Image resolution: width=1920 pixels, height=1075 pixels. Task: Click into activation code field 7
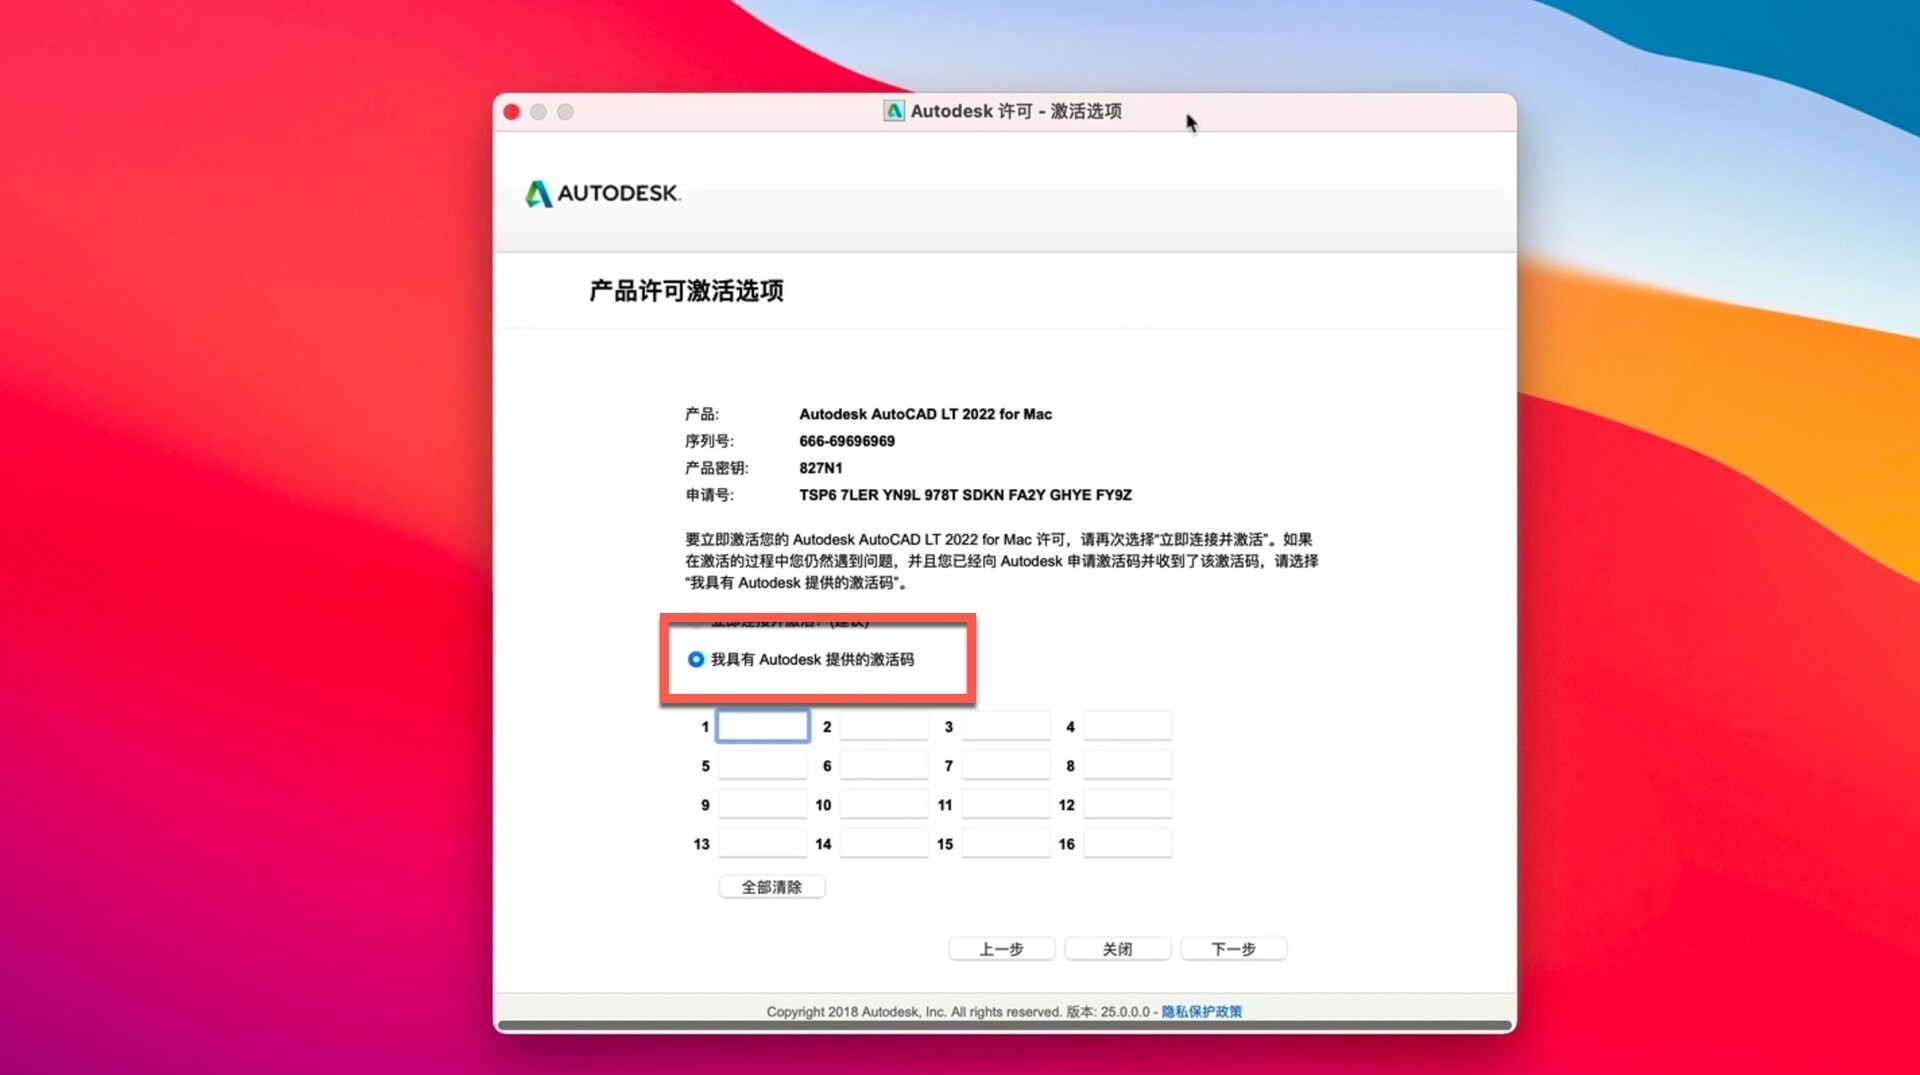tap(1005, 766)
